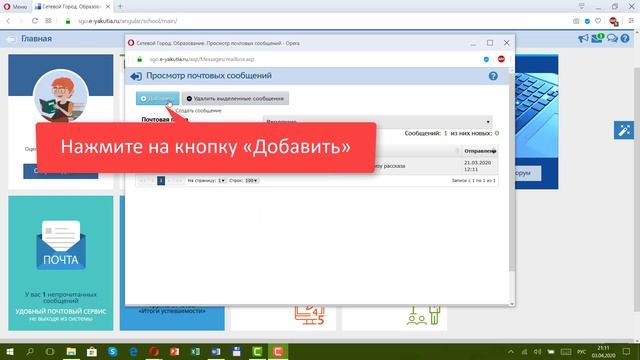This screenshot has height=360, width=640.
Task: Open the mail folder dropdown
Action: (378, 122)
